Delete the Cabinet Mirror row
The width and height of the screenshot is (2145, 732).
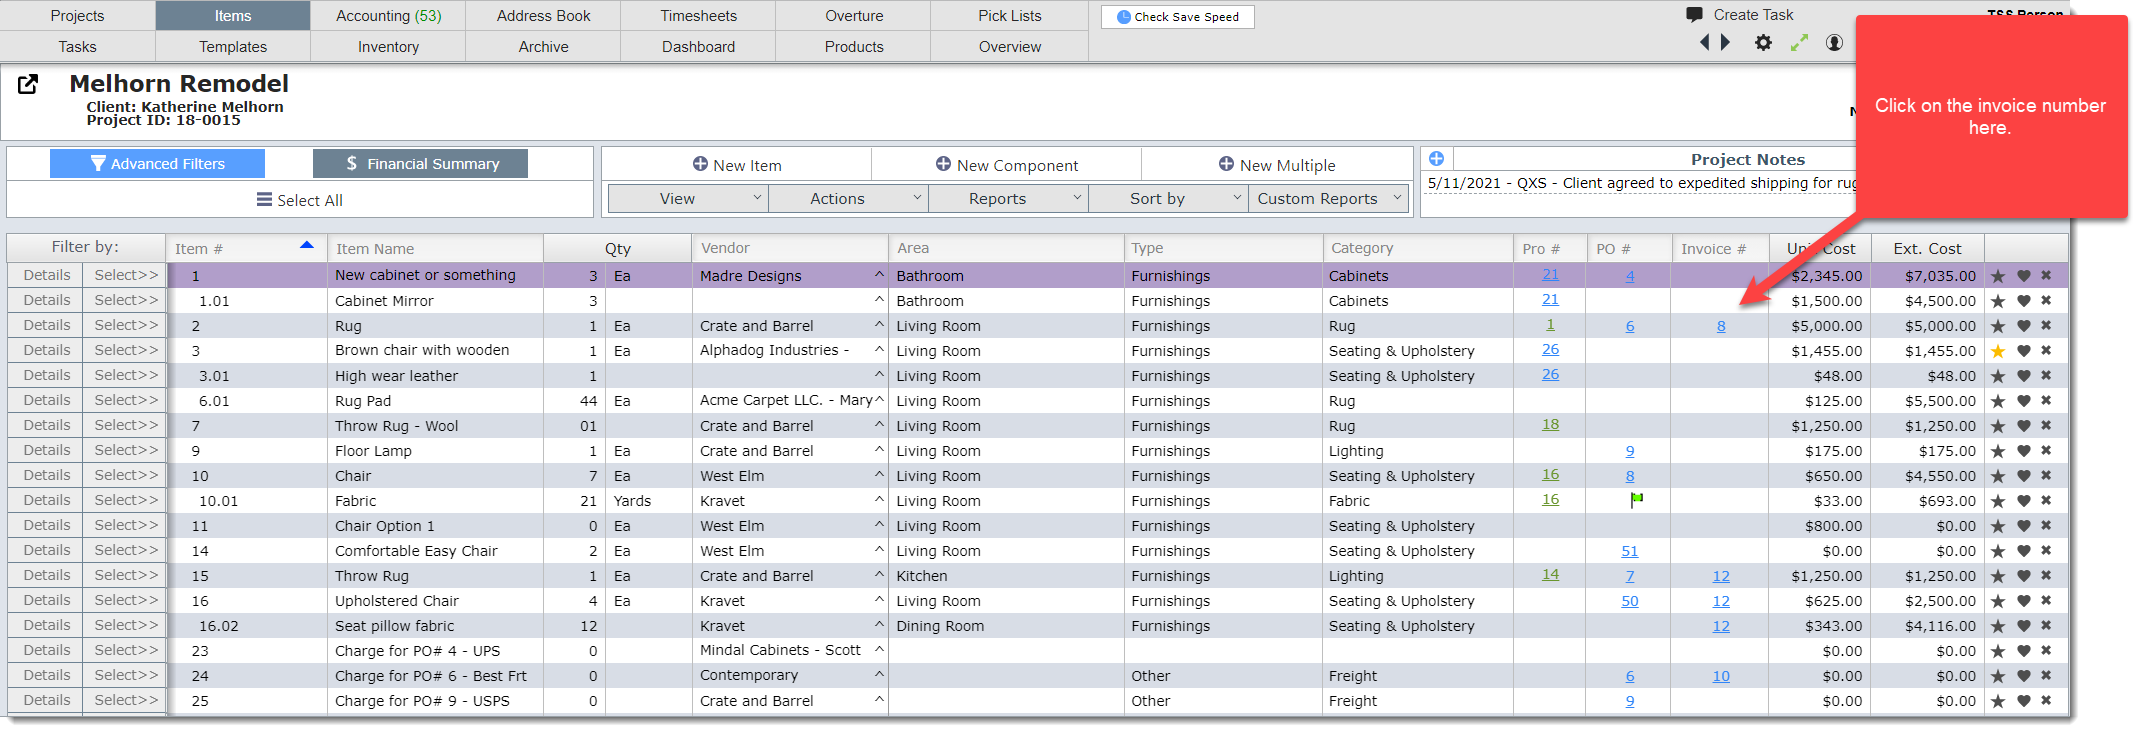click(2046, 300)
